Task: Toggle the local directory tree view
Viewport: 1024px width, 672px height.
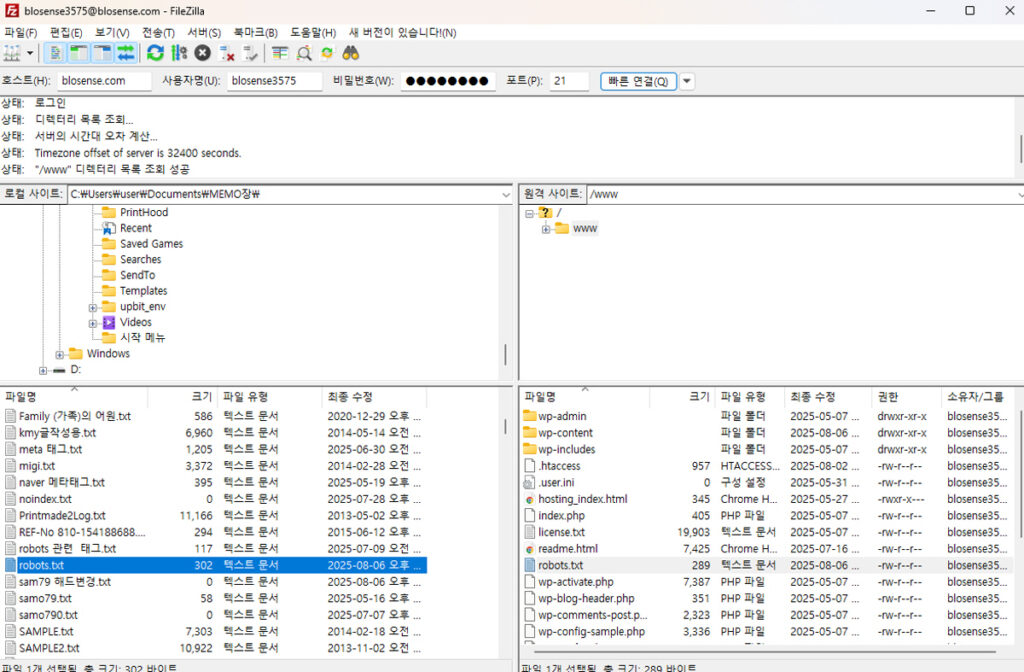Action: (x=79, y=54)
